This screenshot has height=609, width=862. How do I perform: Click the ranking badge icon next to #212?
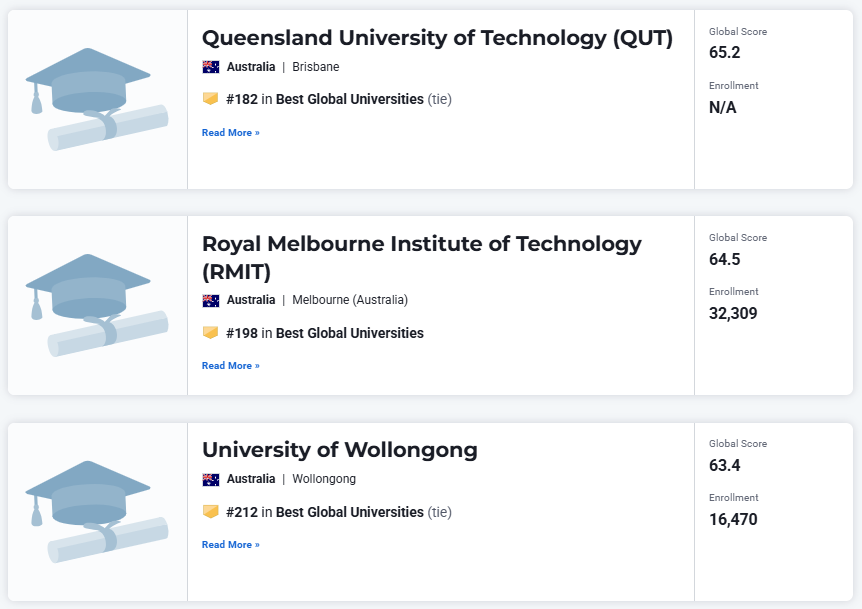pyautogui.click(x=210, y=512)
